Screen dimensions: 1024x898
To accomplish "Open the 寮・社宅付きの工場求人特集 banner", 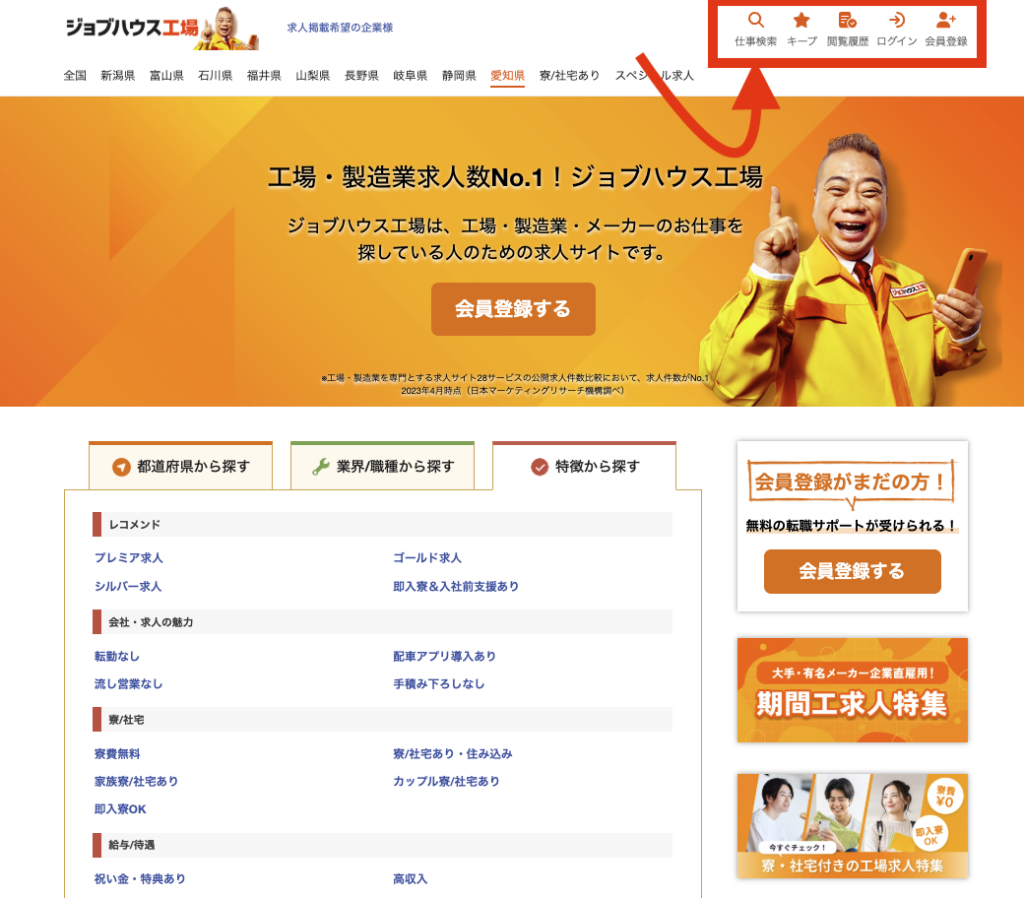I will [852, 826].
